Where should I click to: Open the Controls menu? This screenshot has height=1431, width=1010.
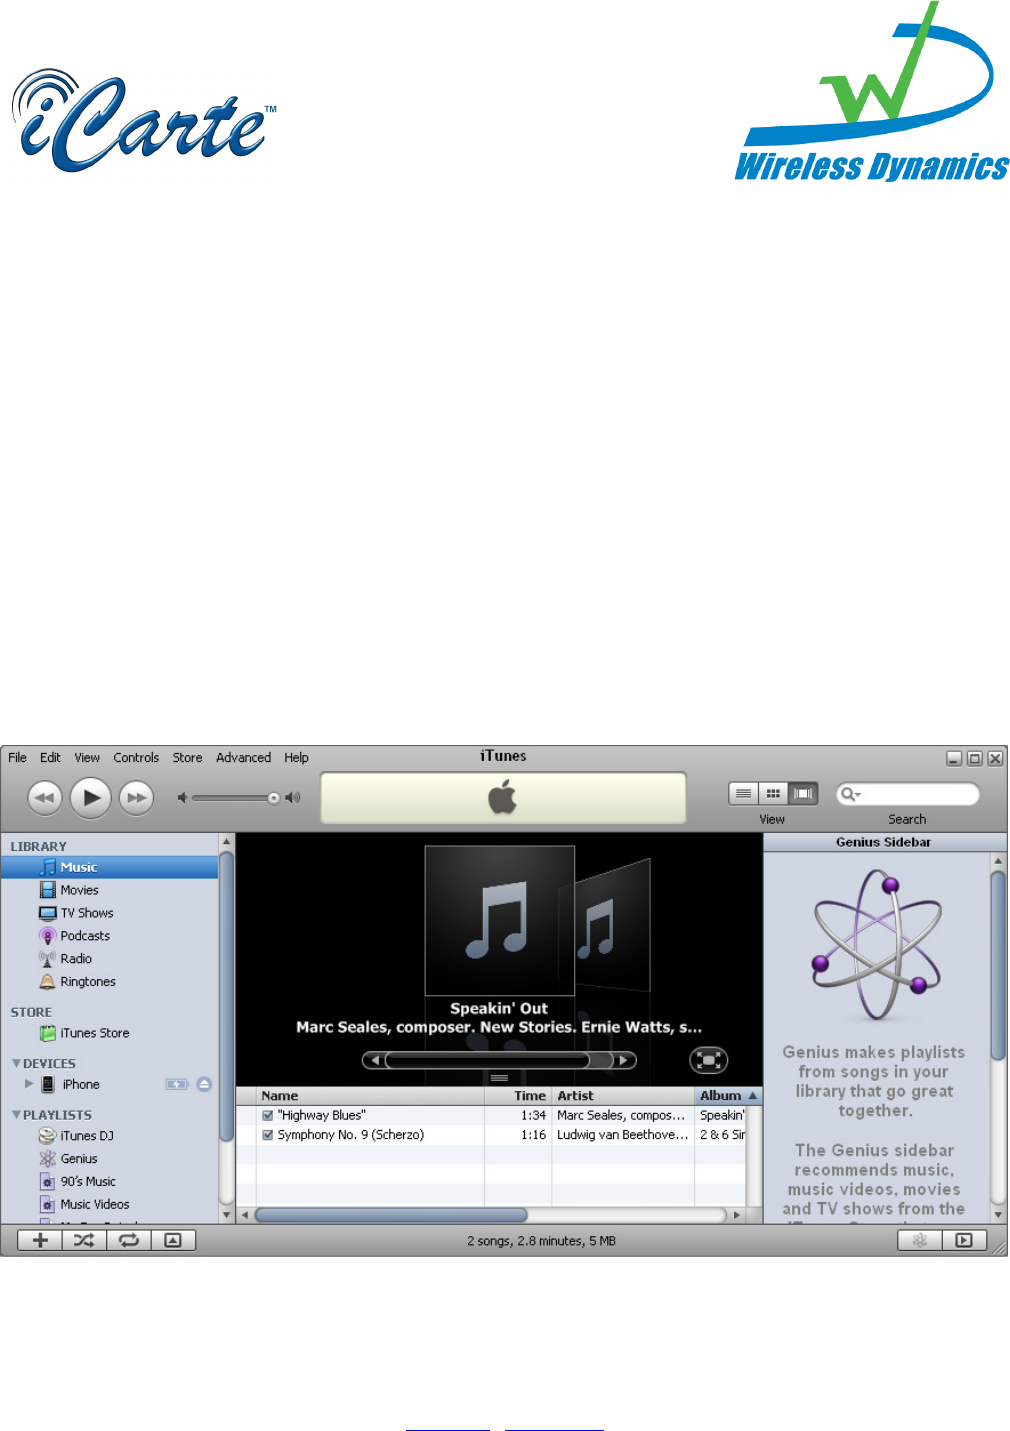point(136,758)
